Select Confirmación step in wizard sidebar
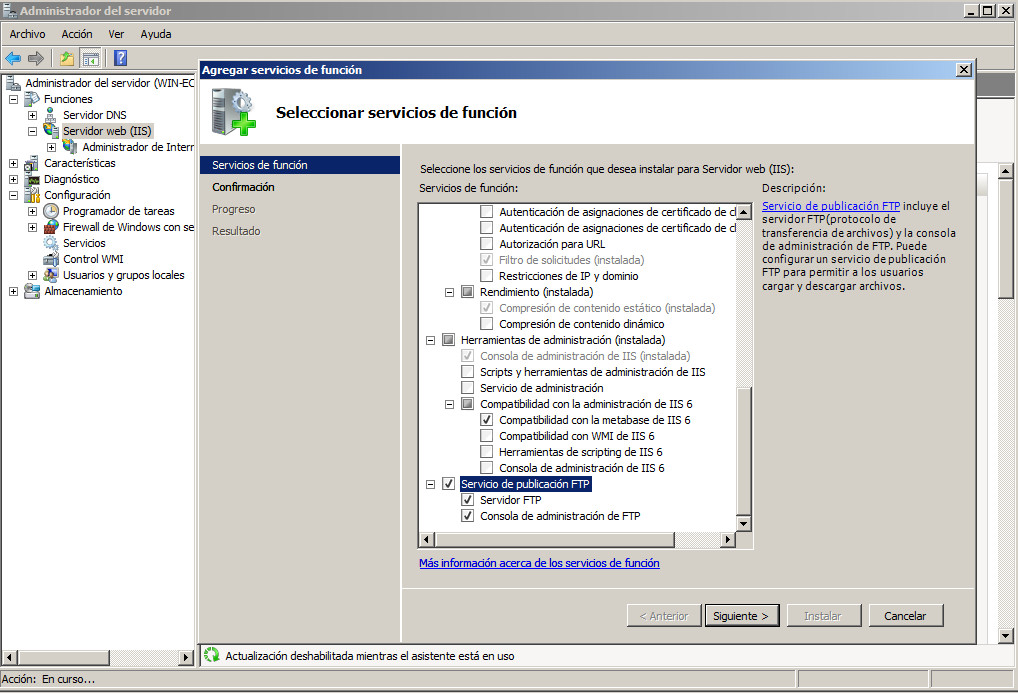The height and width of the screenshot is (694, 1018). pos(243,187)
